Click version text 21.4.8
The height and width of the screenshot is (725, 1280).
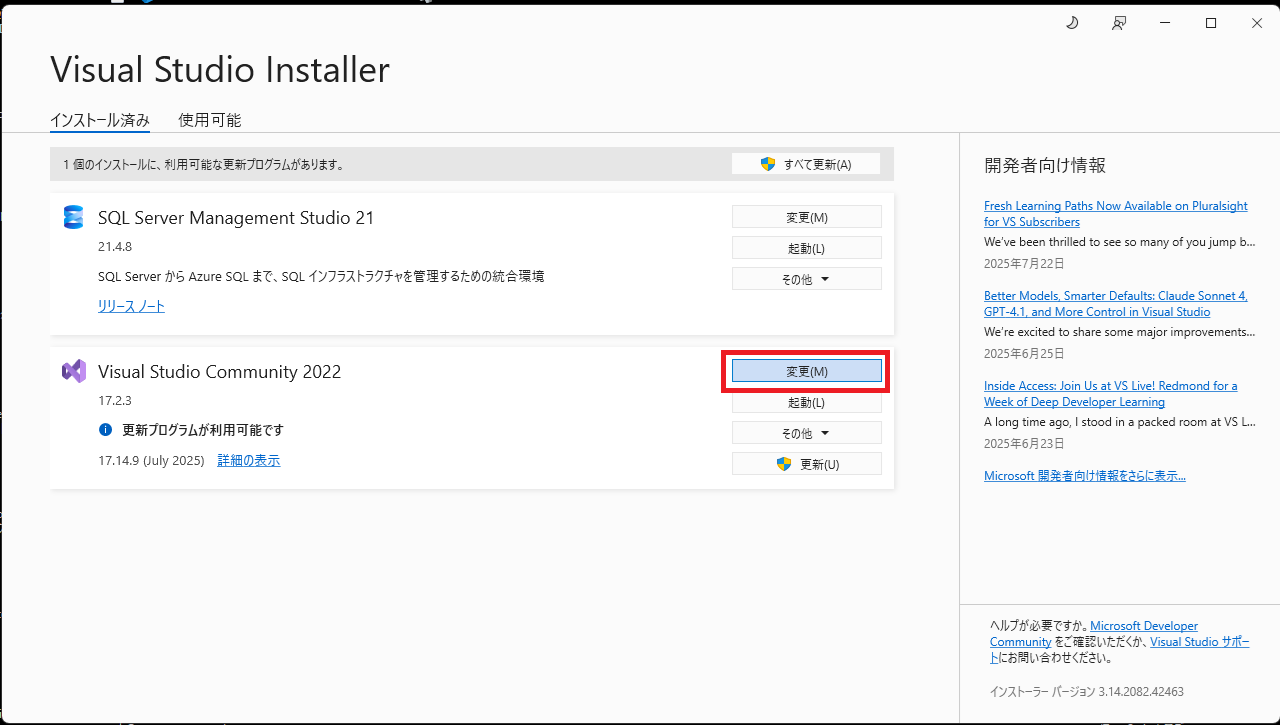115,246
